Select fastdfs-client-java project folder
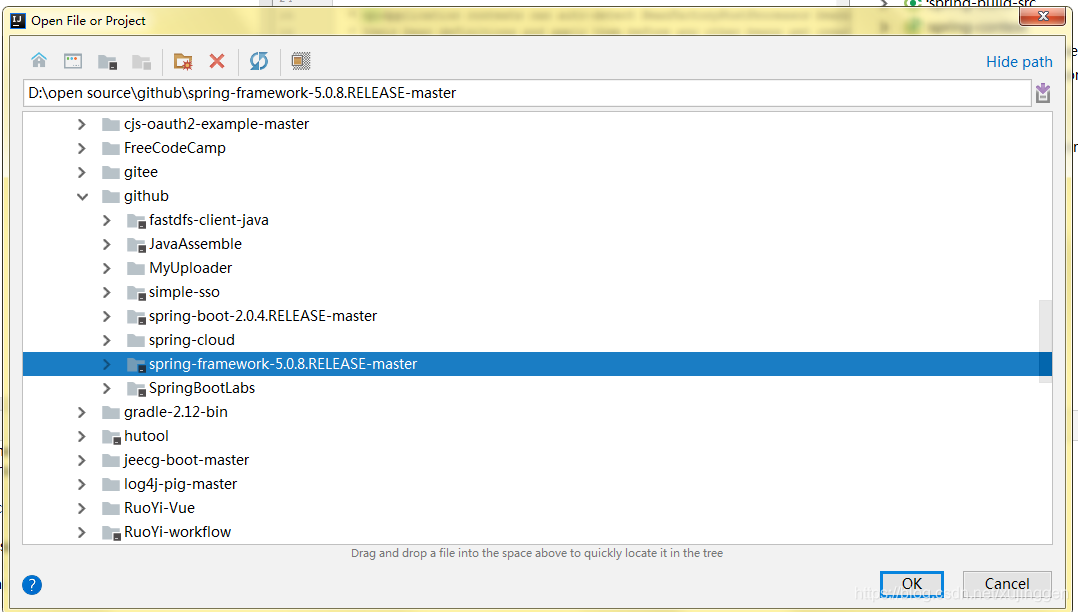Screen dimensions: 1078x612 pyautogui.click(x=208, y=221)
